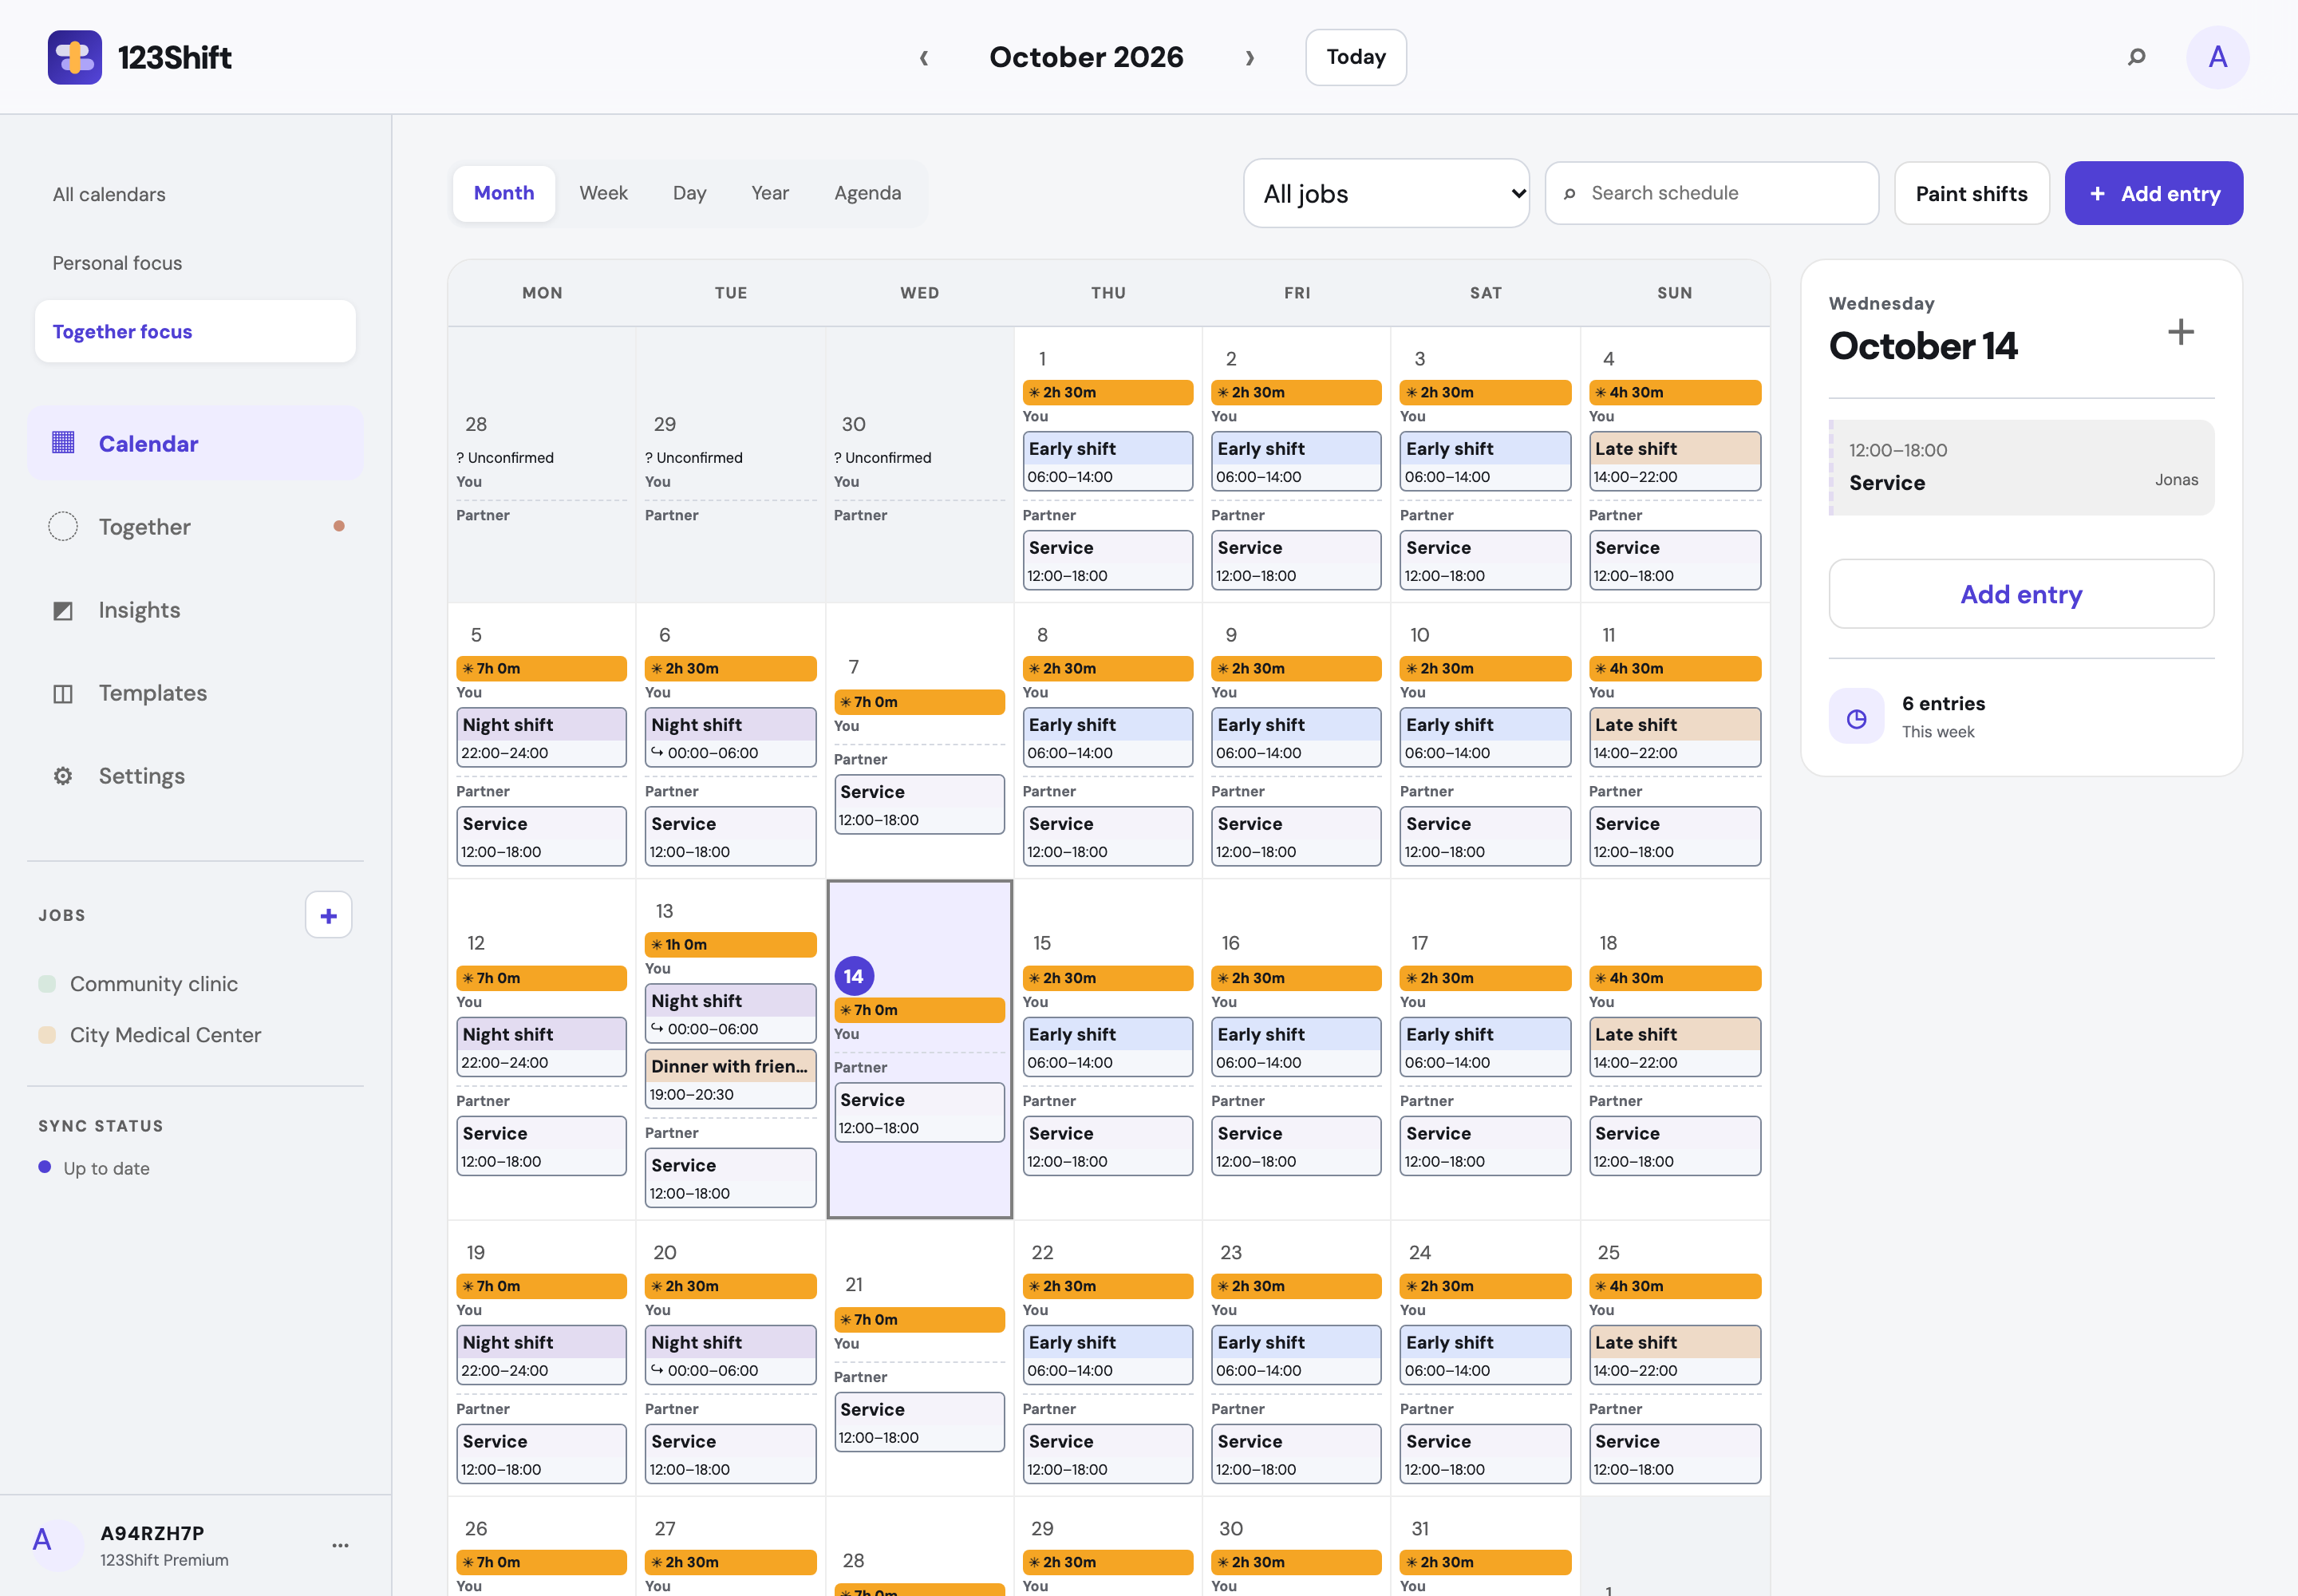Open the header search icon
This screenshot has width=2298, height=1596.
tap(2136, 57)
